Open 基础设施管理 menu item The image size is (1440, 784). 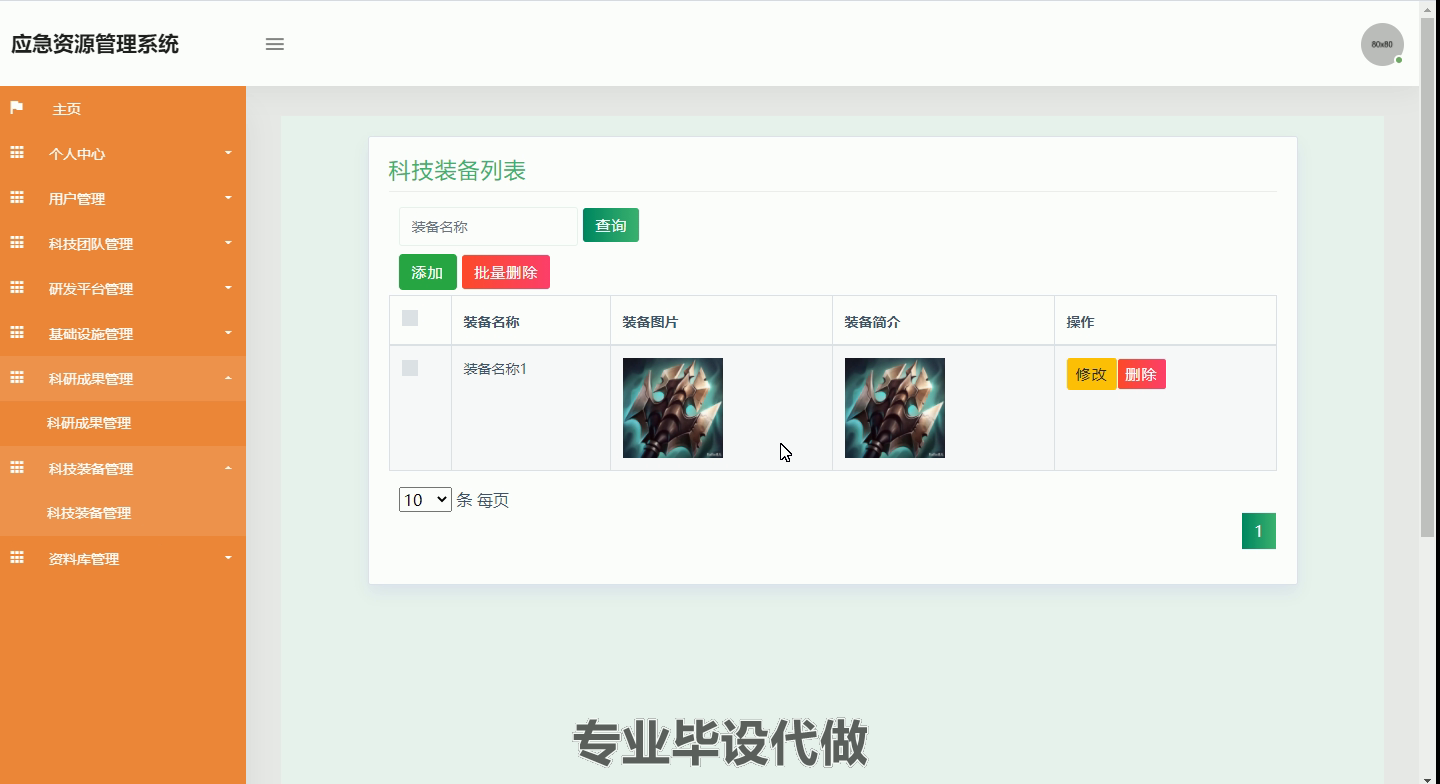pos(91,334)
